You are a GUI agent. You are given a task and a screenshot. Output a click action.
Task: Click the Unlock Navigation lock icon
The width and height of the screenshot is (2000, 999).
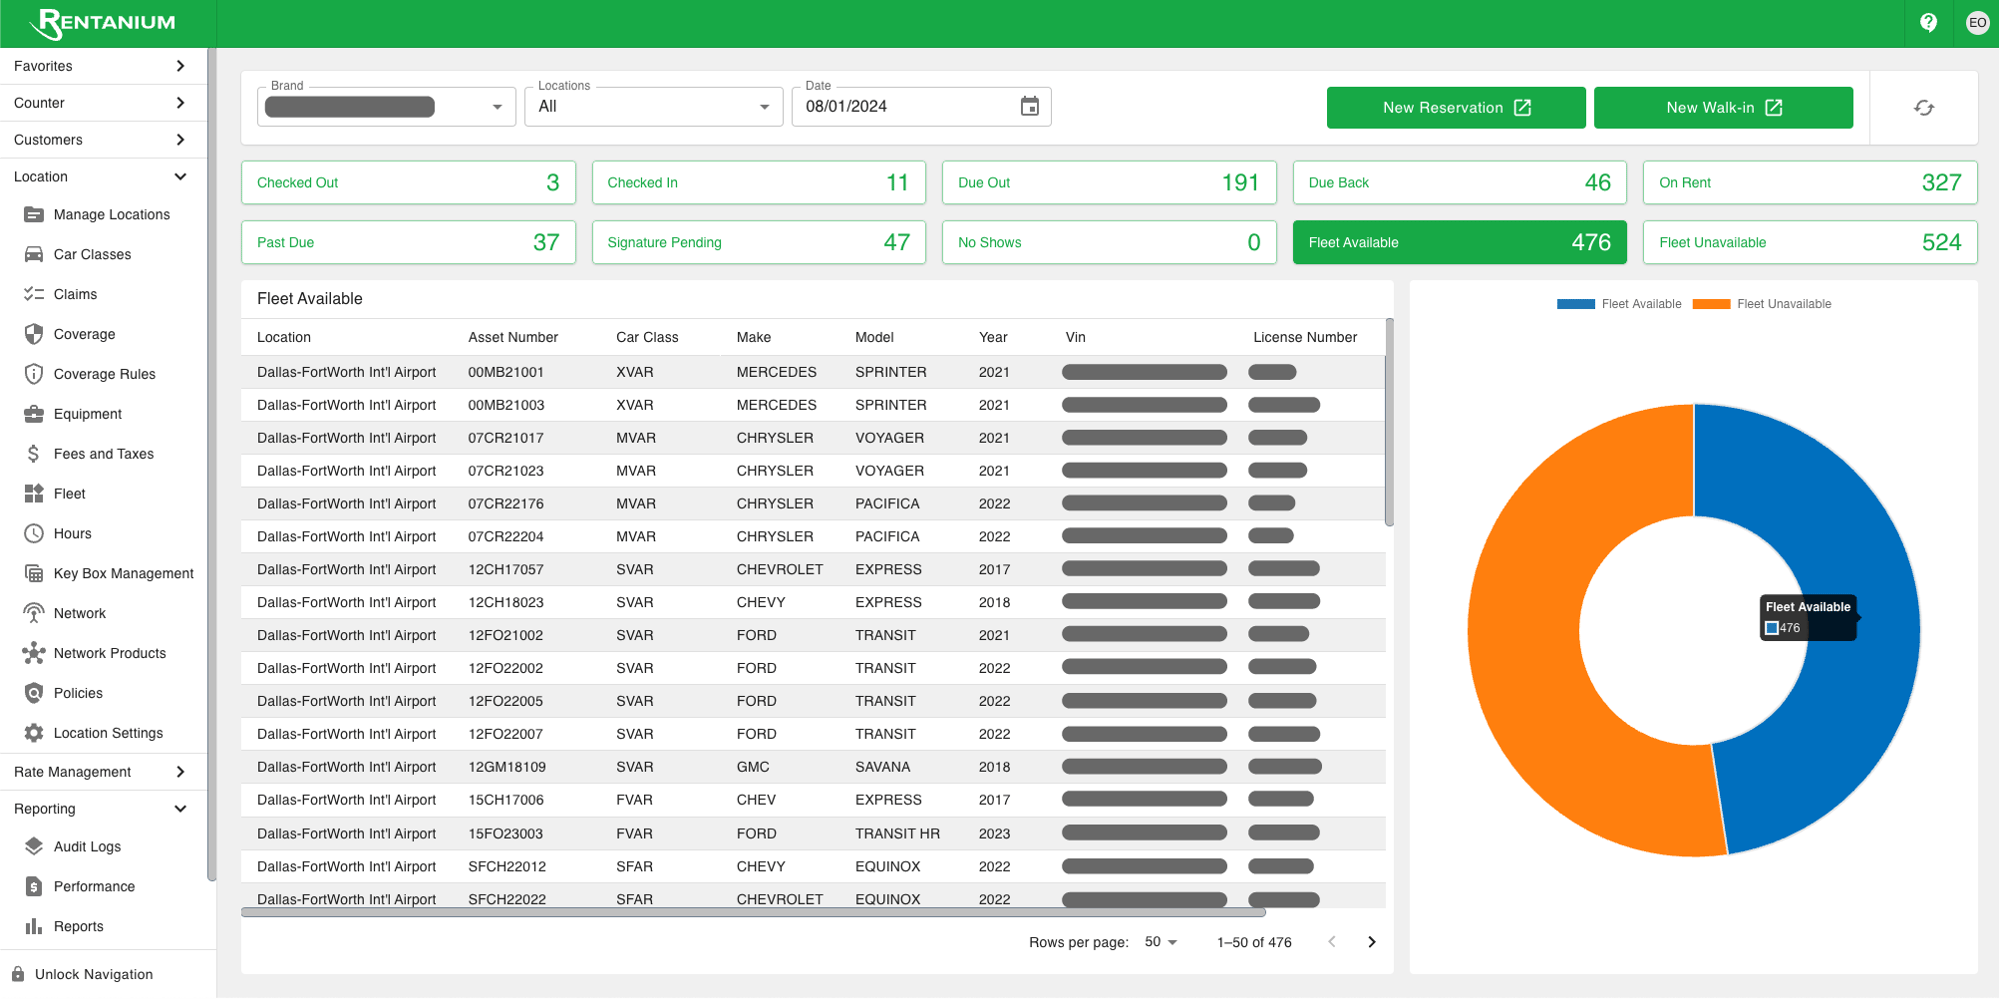click(18, 974)
